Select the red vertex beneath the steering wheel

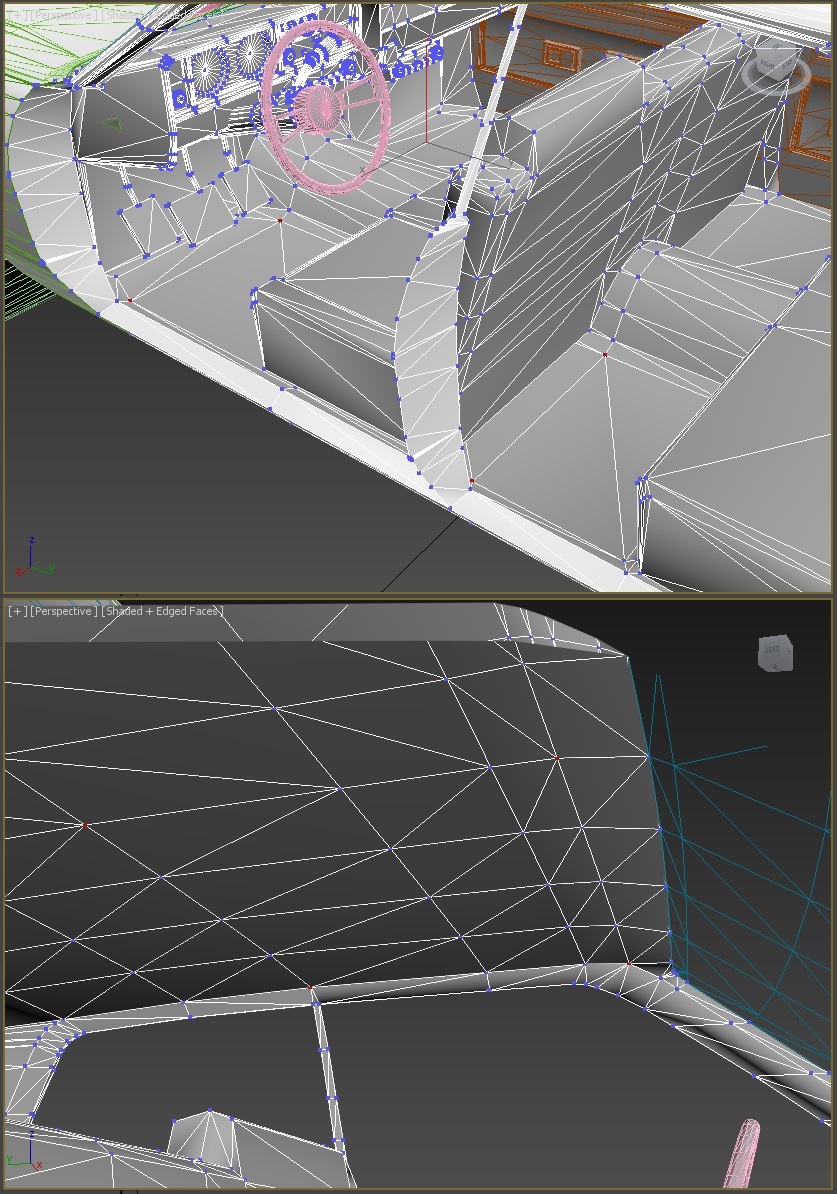280,220
